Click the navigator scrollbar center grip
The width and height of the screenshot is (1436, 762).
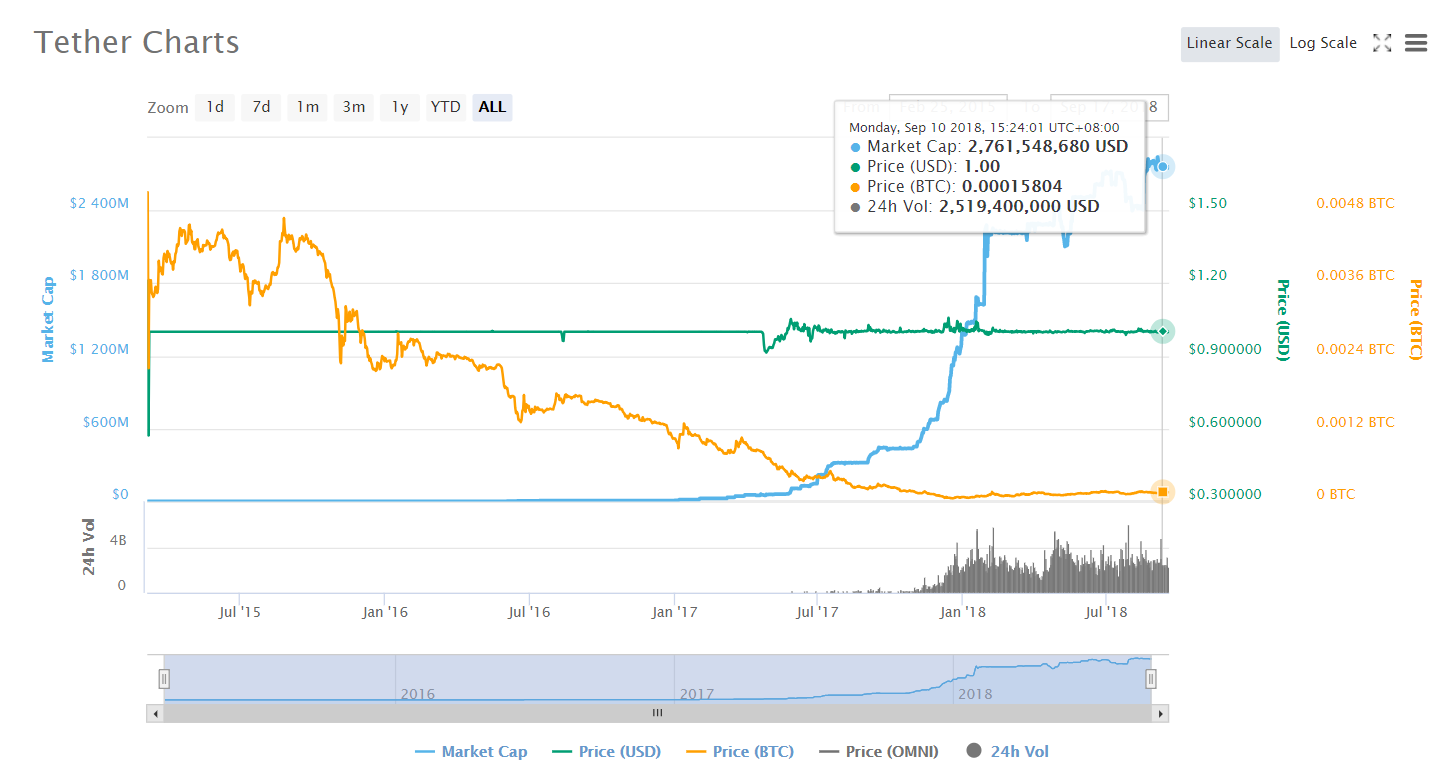click(x=658, y=713)
